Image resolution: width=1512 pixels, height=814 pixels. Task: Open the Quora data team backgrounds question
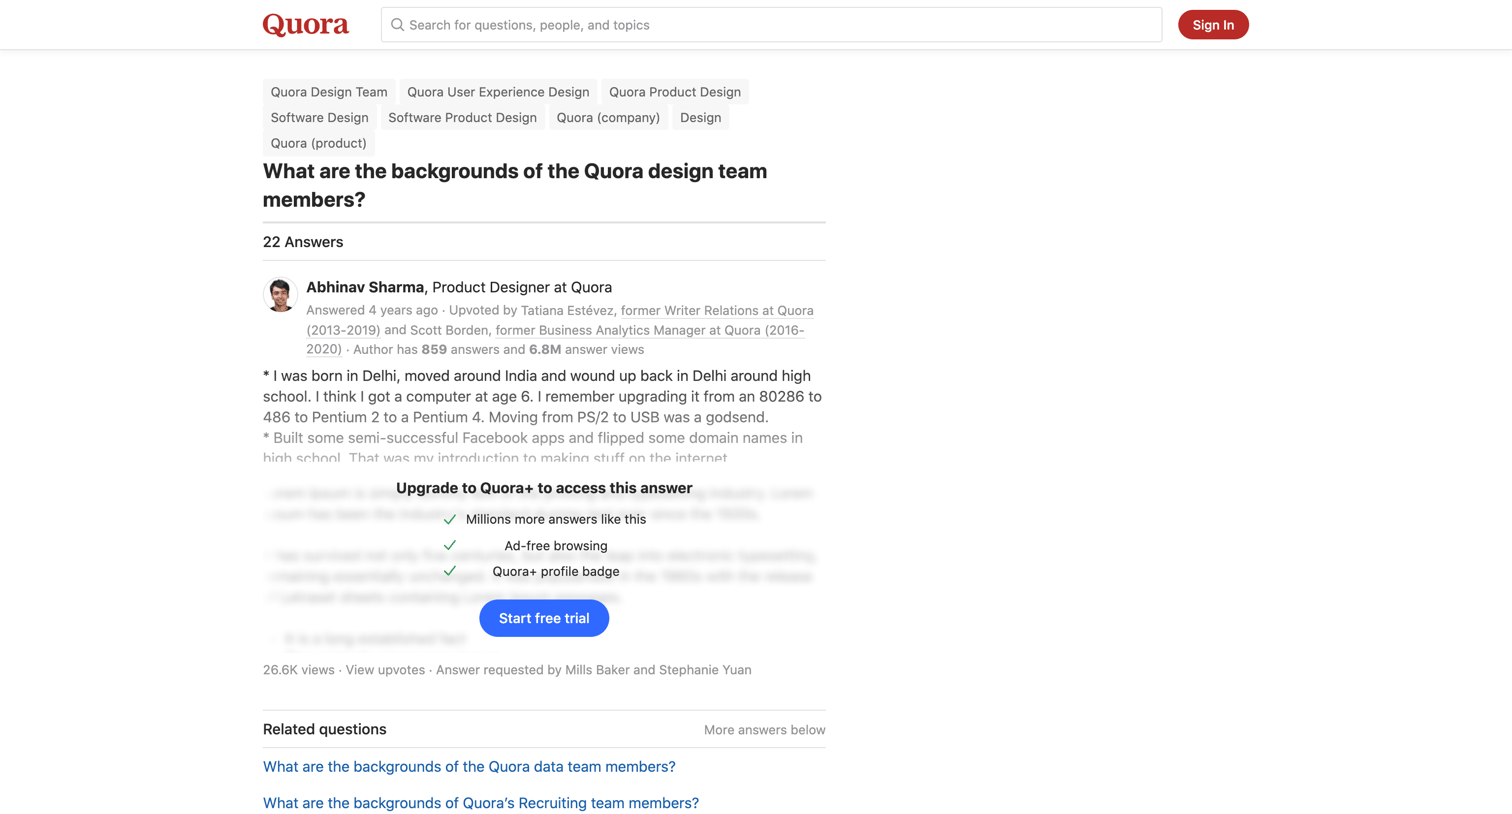tap(469, 767)
